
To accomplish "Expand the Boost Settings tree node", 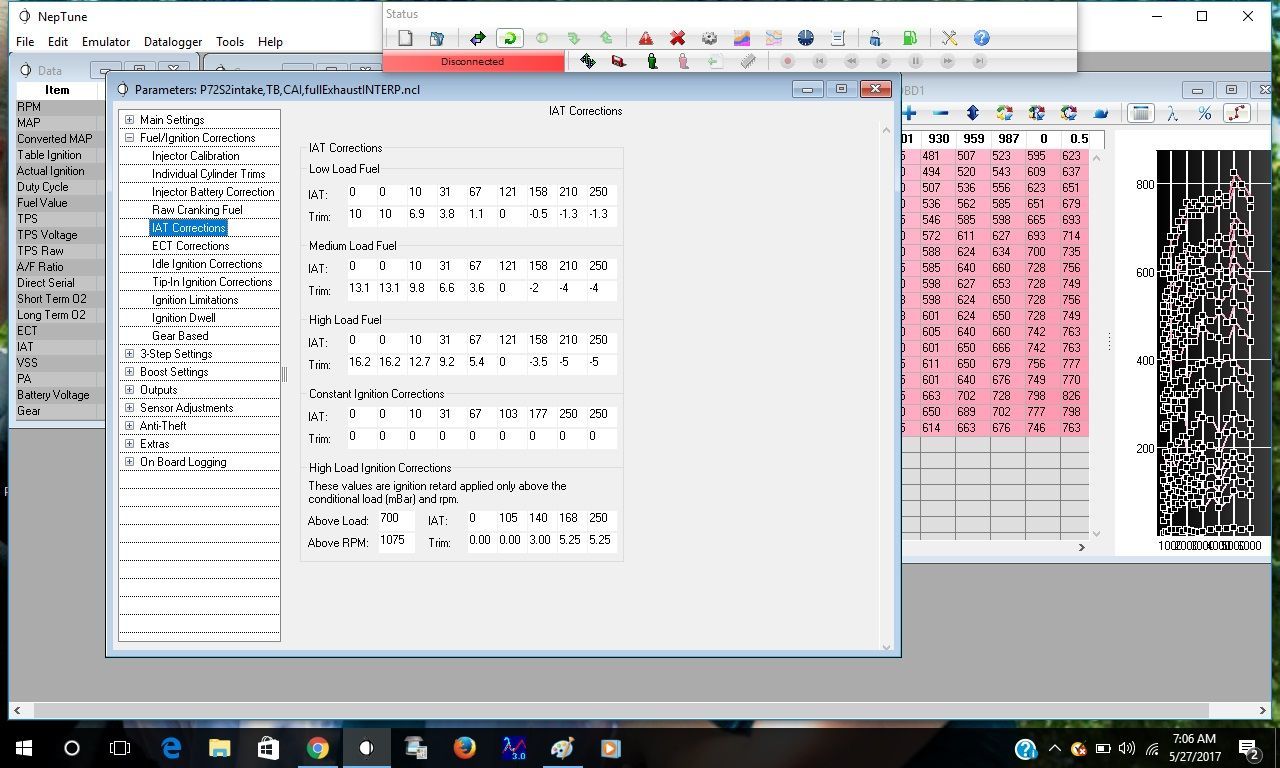I will tap(129, 372).
